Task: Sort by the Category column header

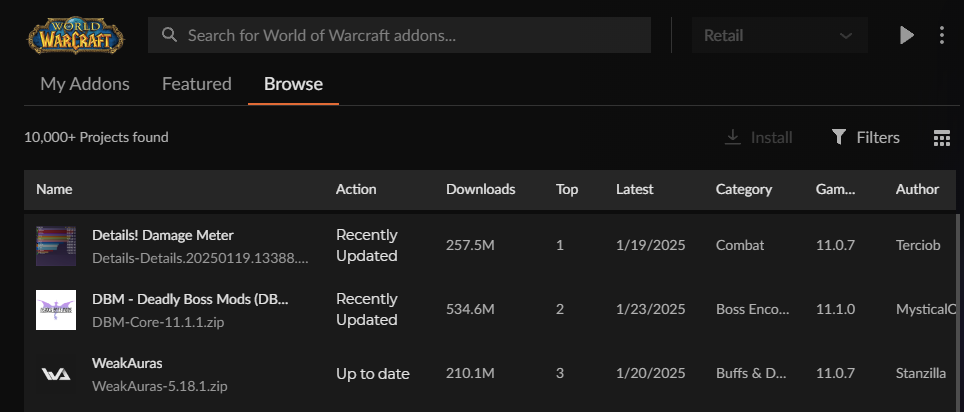Action: [x=744, y=189]
